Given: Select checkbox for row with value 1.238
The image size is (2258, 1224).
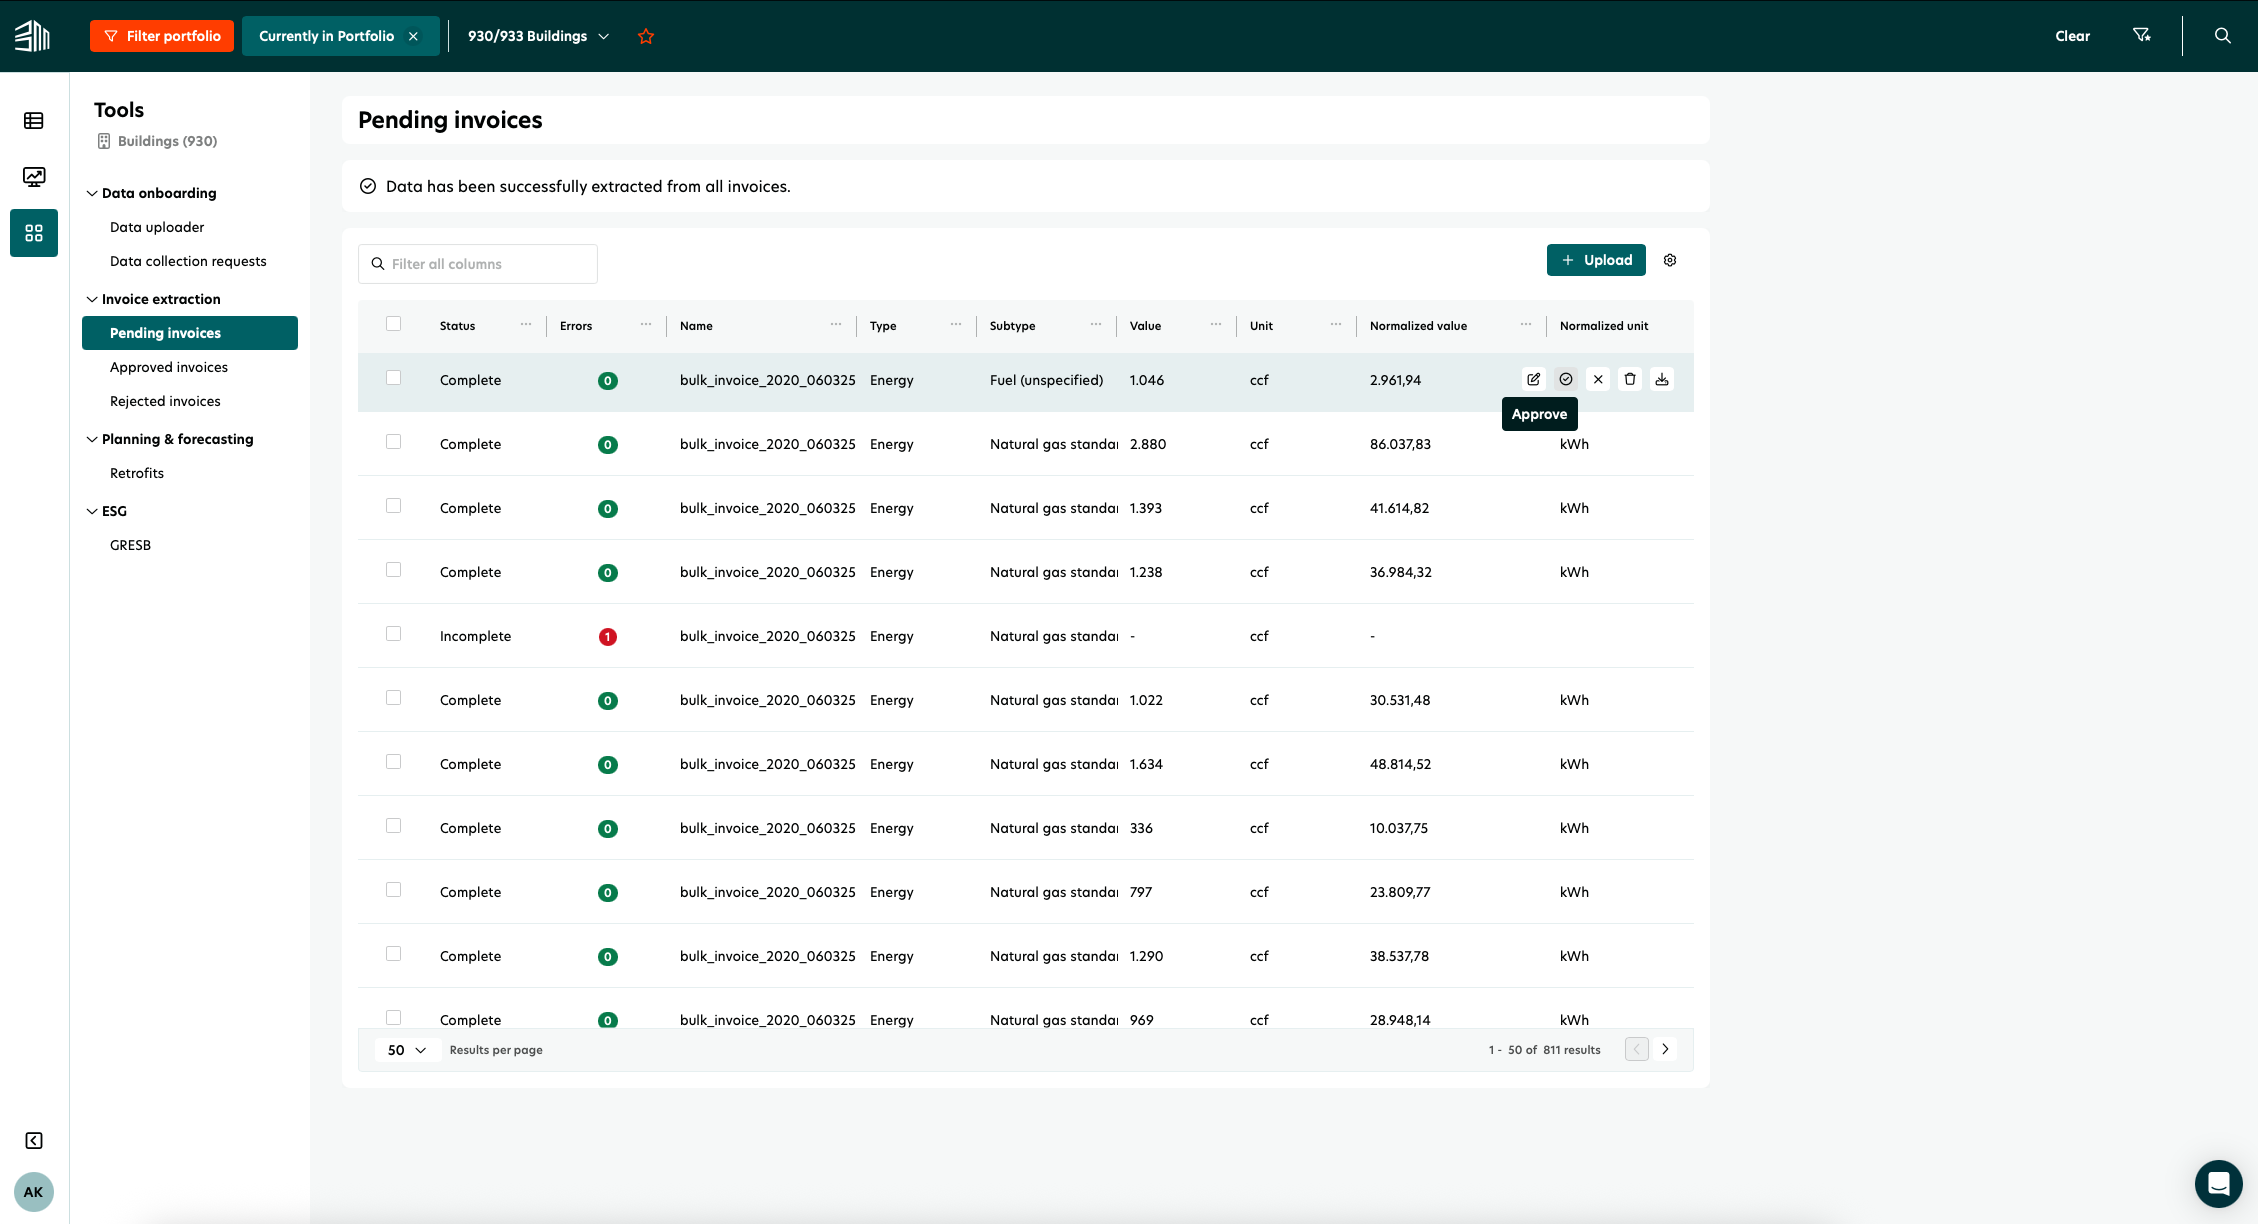Looking at the screenshot, I should coord(393,570).
